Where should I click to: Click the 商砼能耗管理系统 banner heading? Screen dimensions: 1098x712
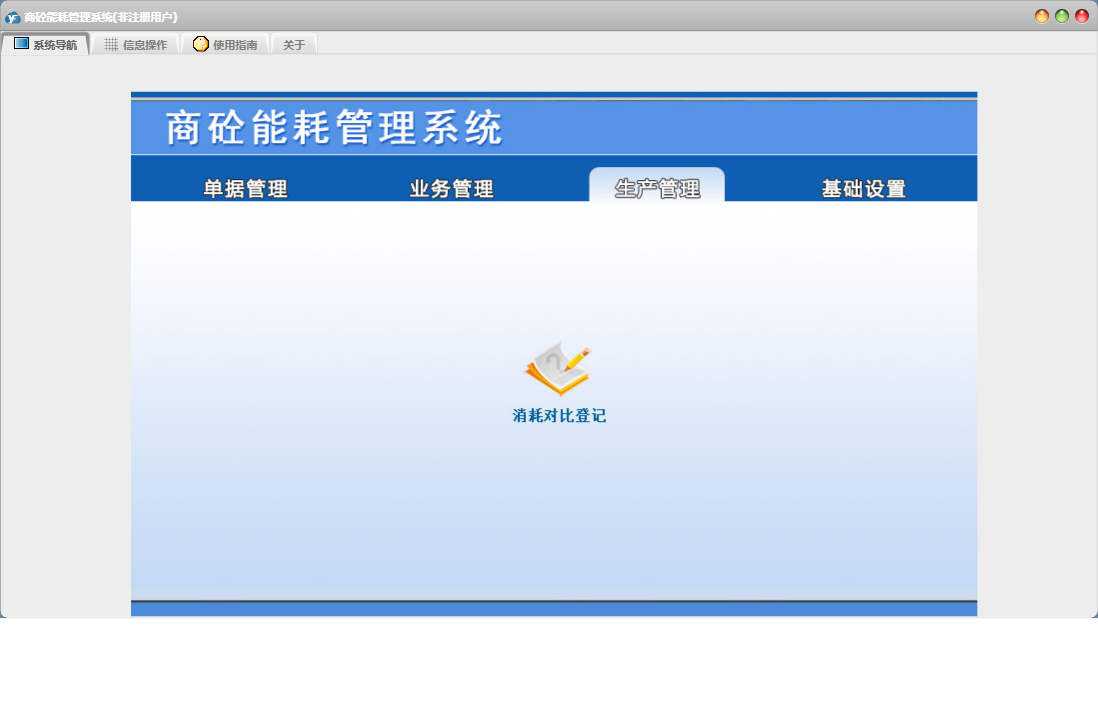click(334, 127)
